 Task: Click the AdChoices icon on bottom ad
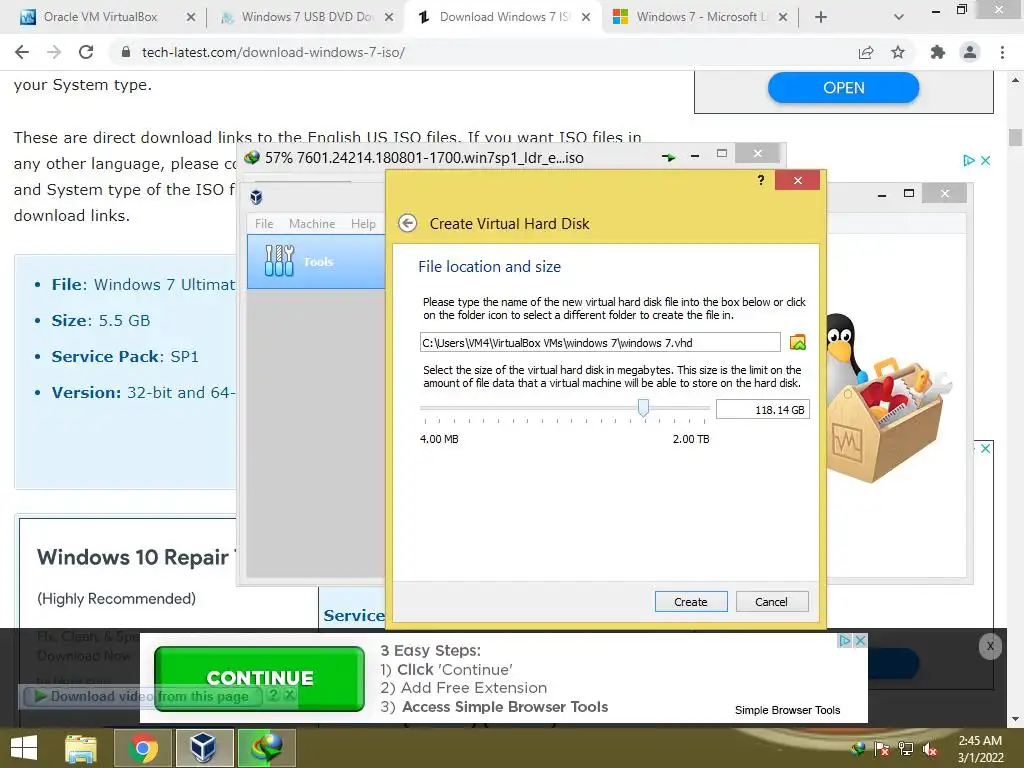pos(845,641)
